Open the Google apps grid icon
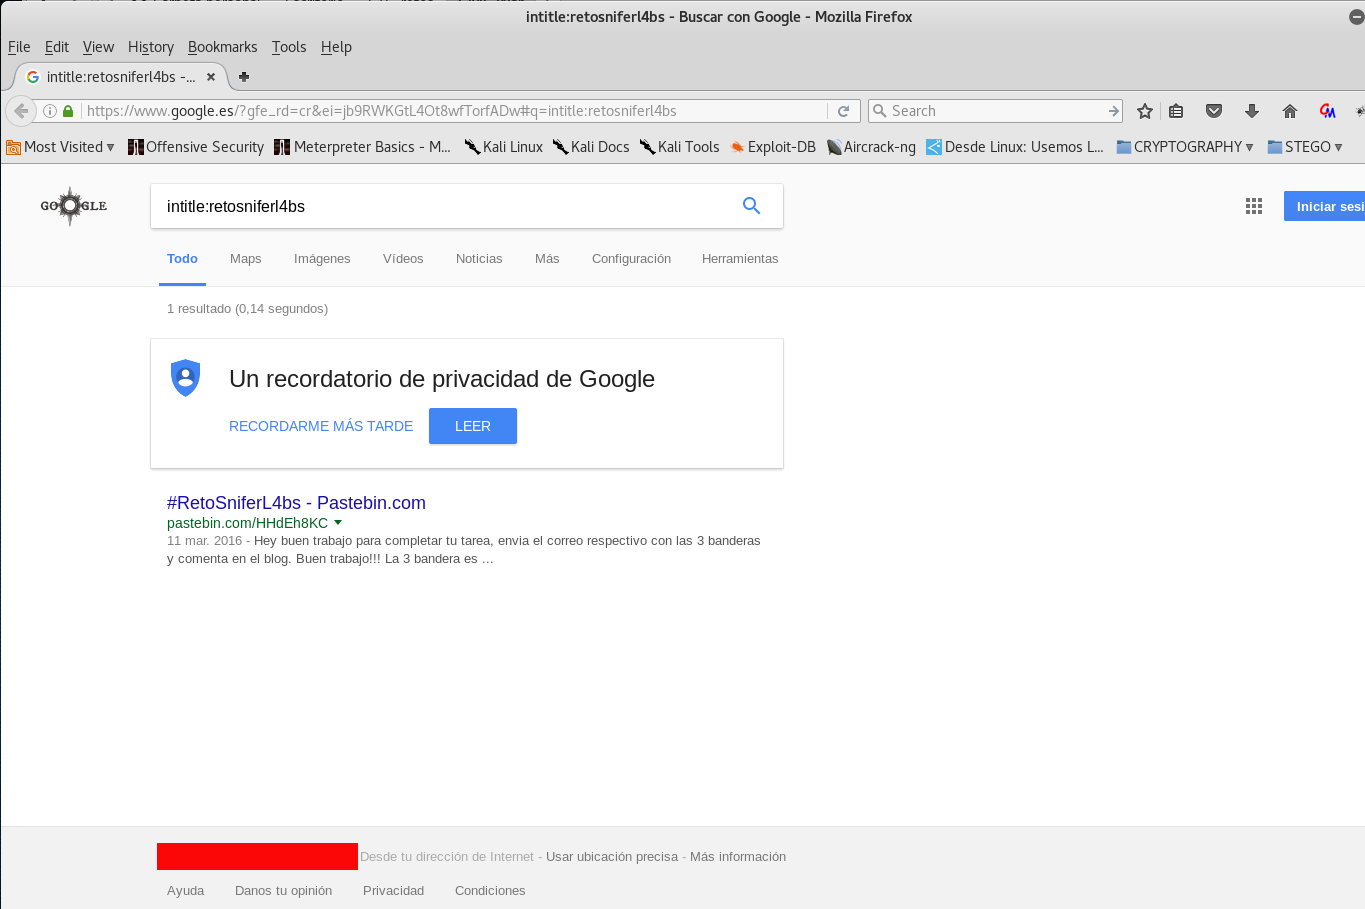The height and width of the screenshot is (909, 1365). click(1254, 206)
